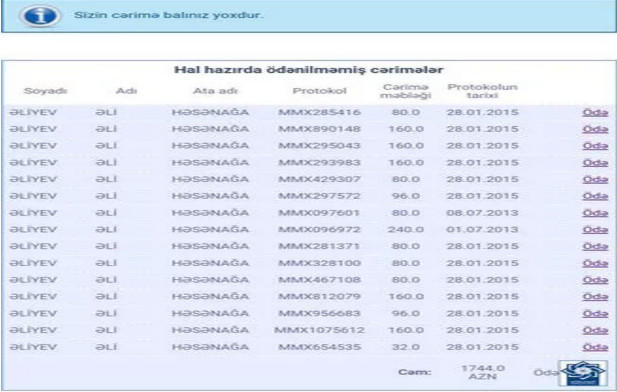Pay fine for protocol MMX281371
The height and width of the screenshot is (392, 617).
tap(595, 247)
